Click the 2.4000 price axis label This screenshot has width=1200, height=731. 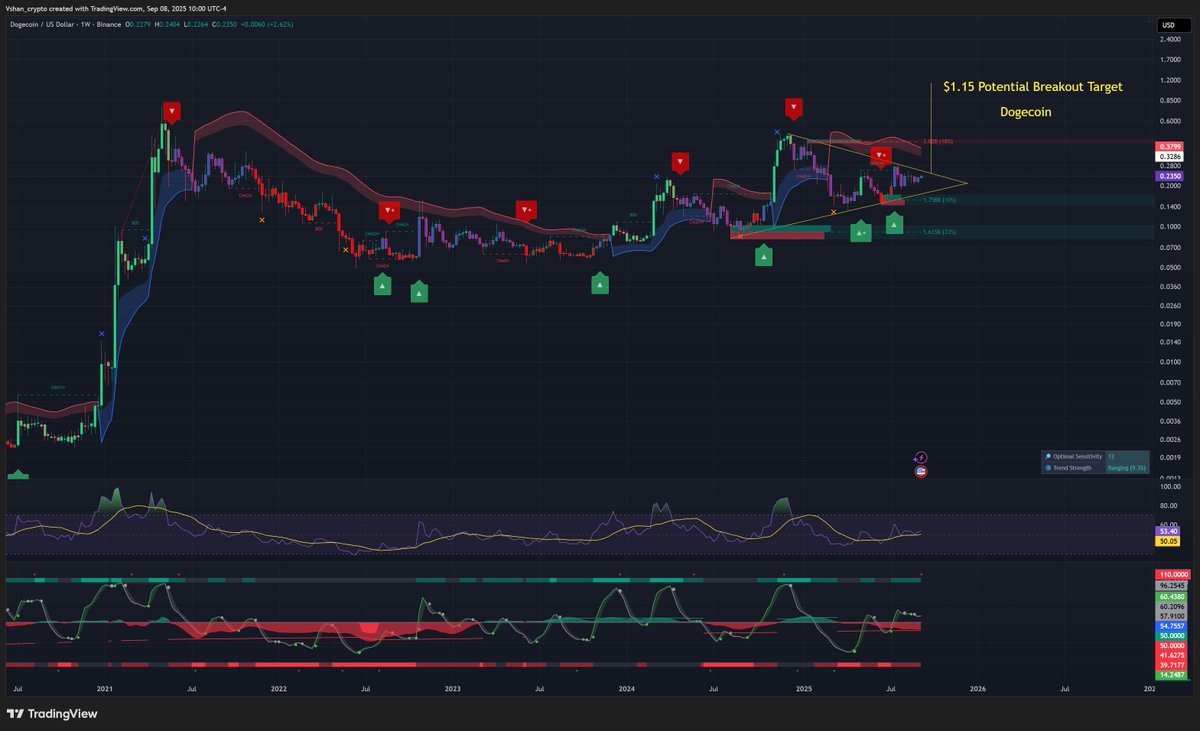(x=1170, y=40)
